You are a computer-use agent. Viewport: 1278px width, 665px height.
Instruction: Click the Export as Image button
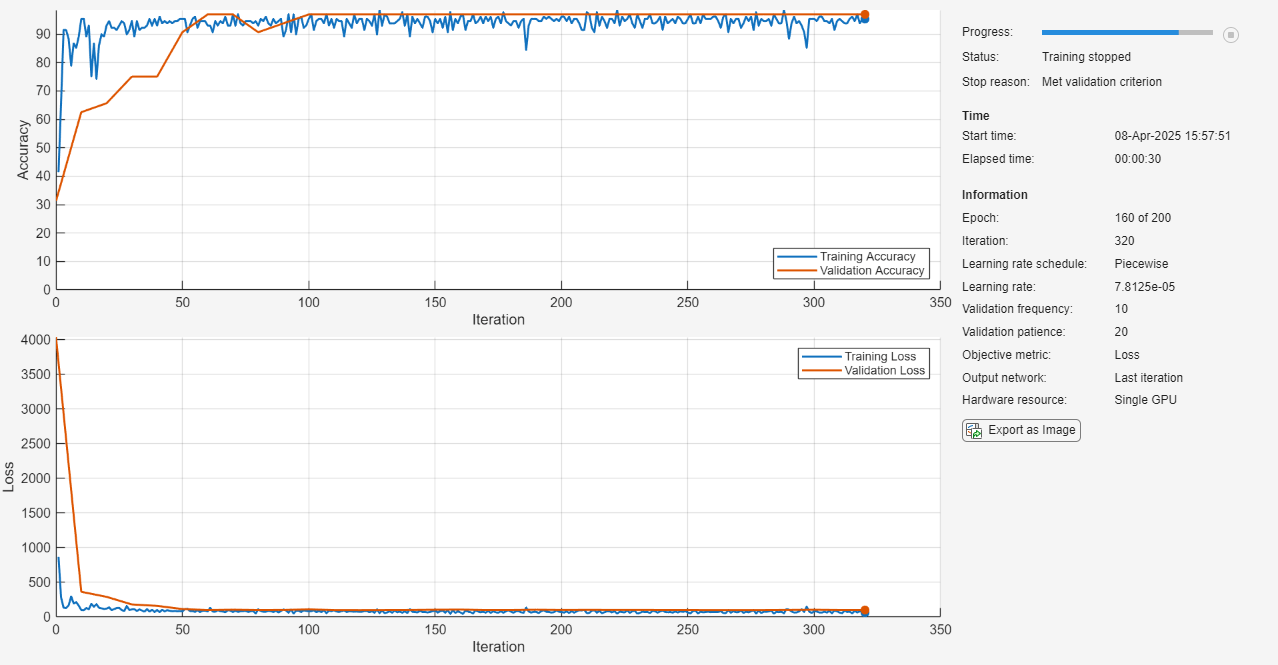(x=1020, y=430)
